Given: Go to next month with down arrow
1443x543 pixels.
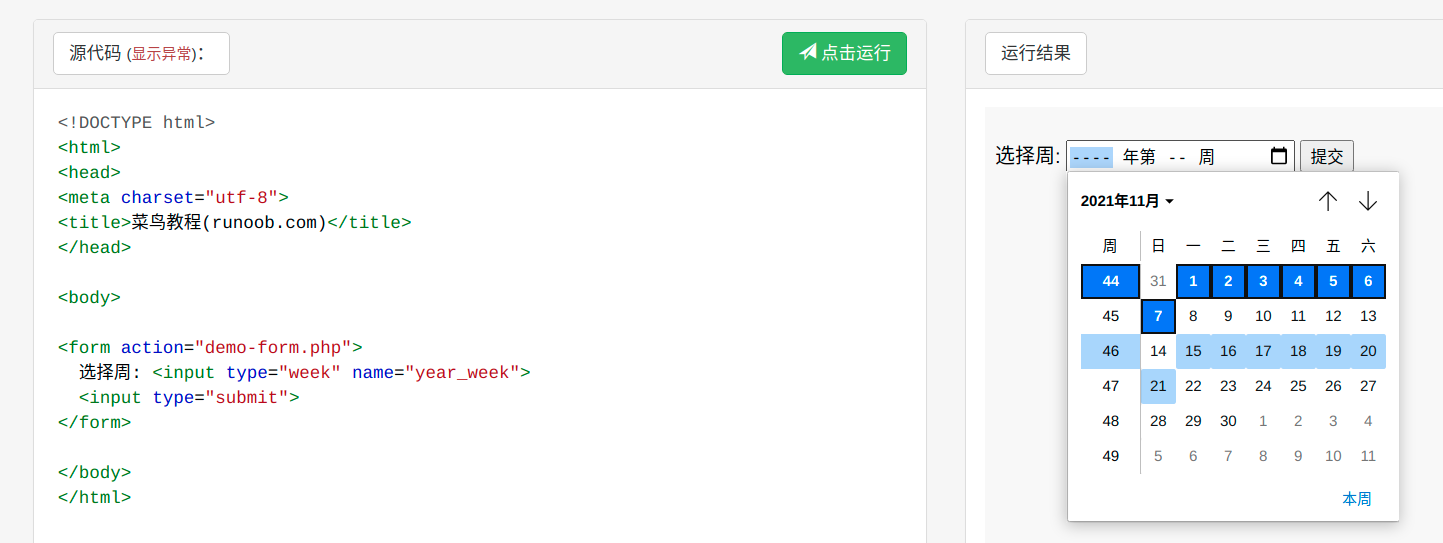Looking at the screenshot, I should [1368, 201].
